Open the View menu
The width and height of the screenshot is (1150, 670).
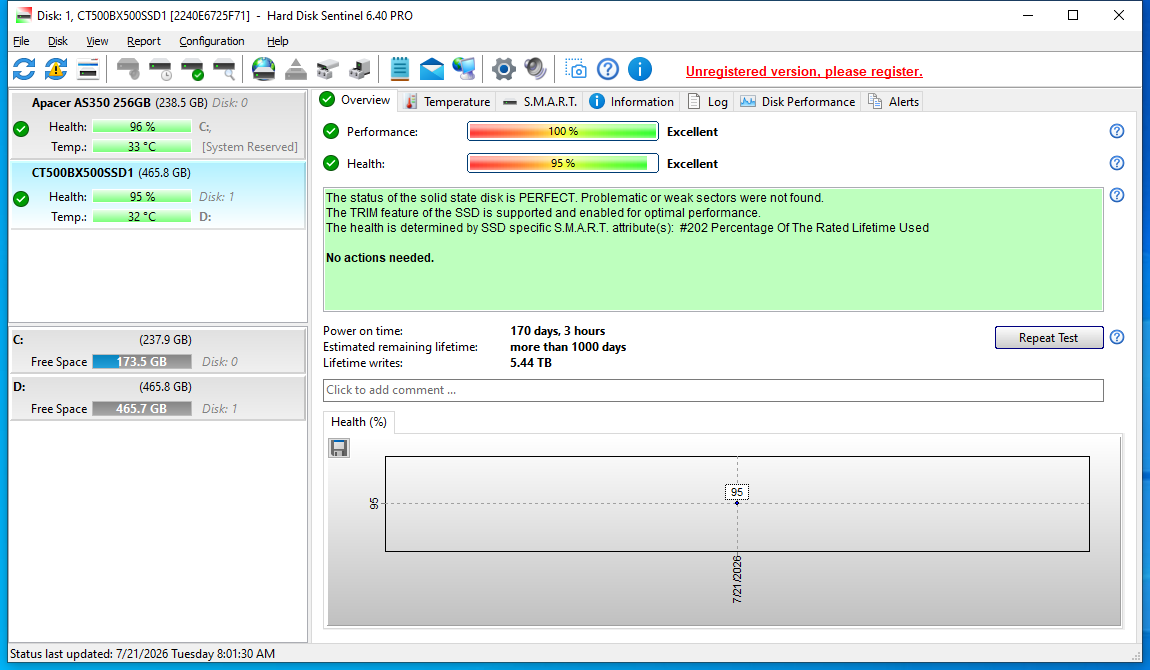97,41
